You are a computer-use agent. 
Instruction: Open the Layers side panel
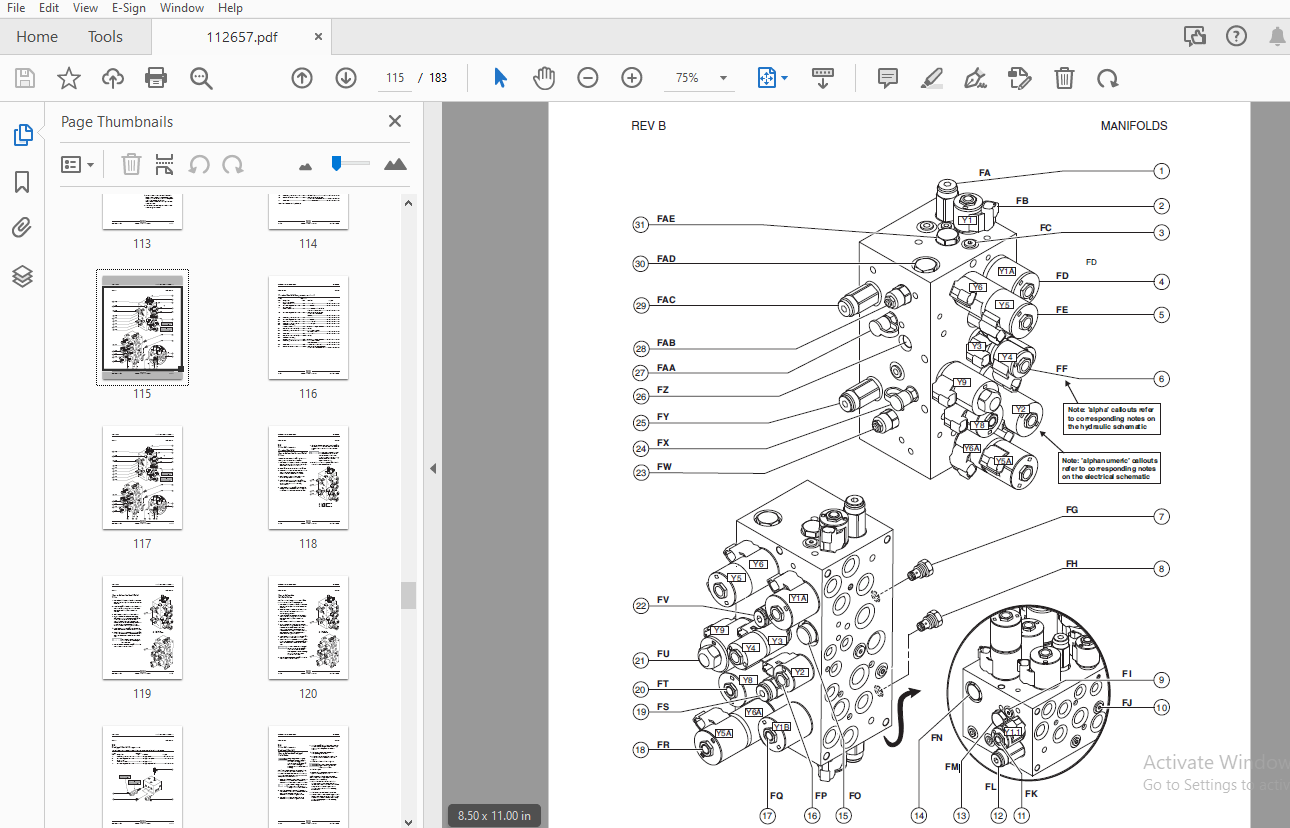click(22, 276)
